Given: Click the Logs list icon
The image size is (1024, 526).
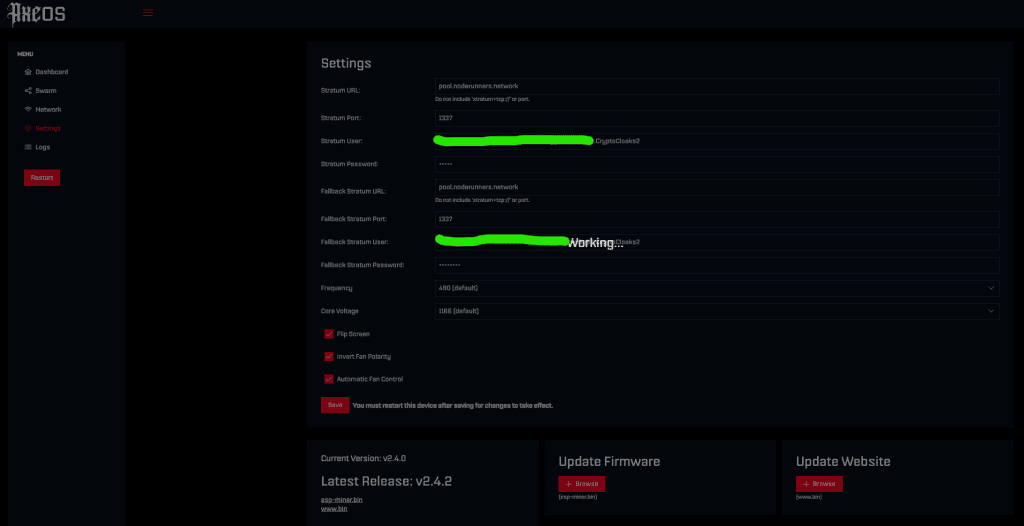Looking at the screenshot, I should [x=27, y=148].
